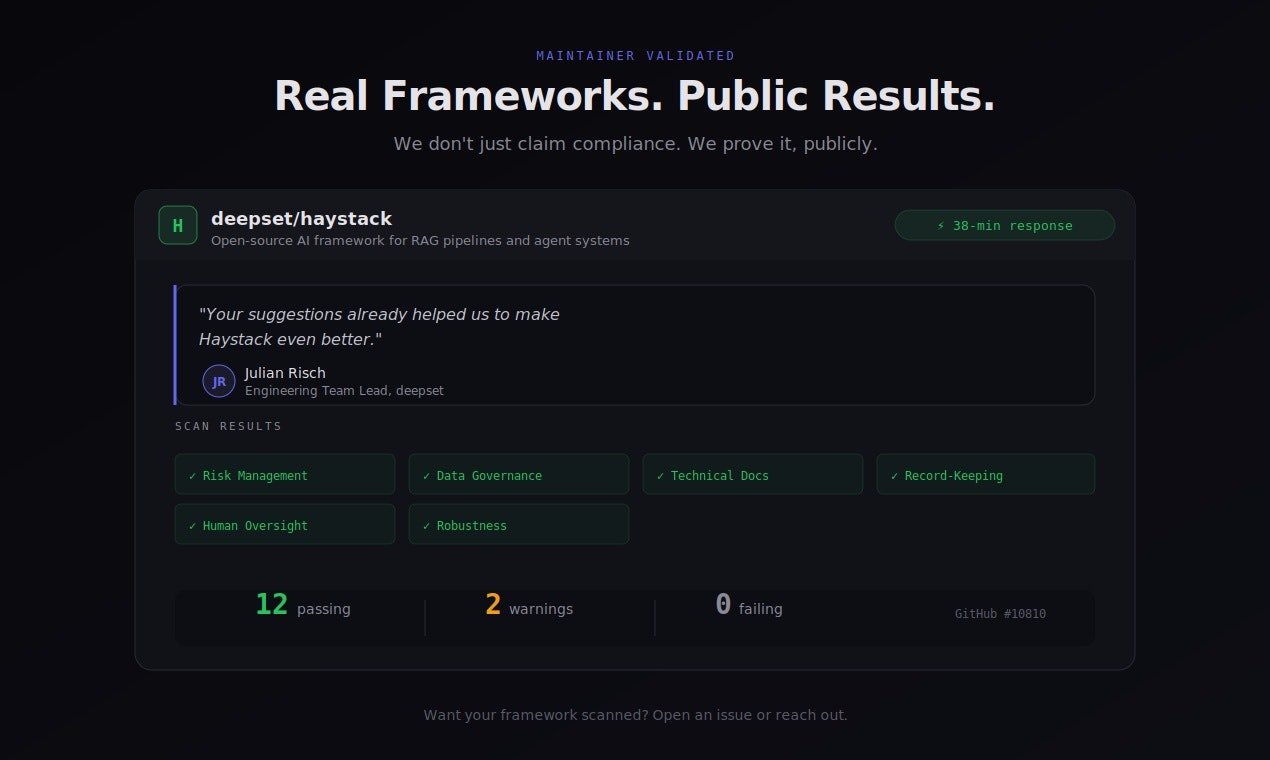Select the Technical Docs result chip

(x=753, y=474)
